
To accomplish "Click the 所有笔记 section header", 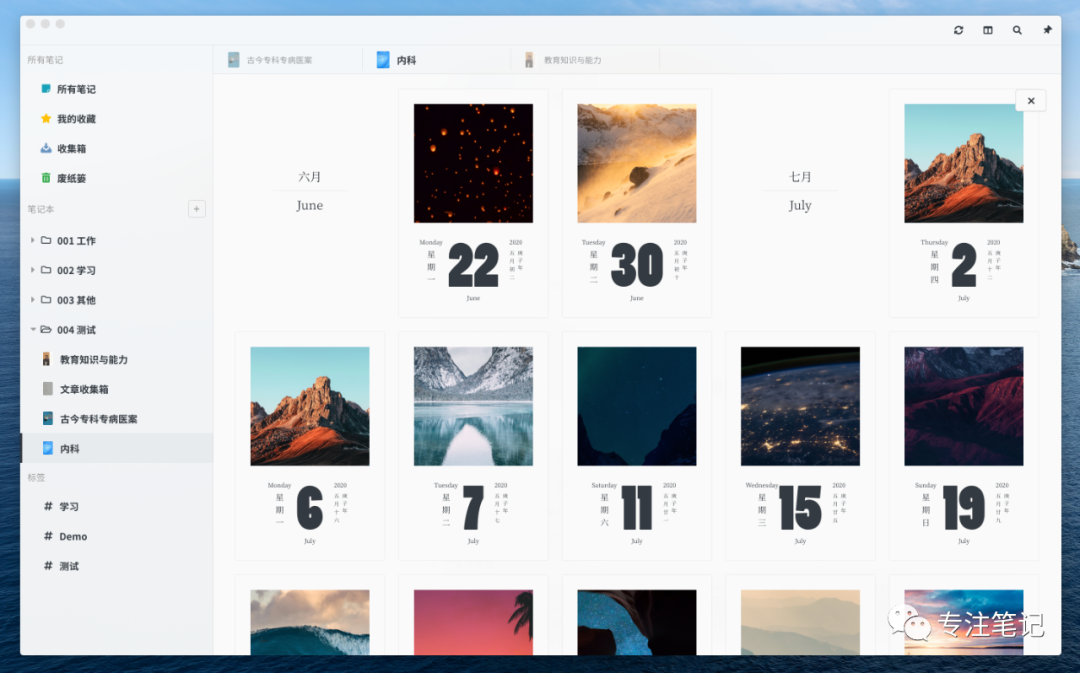I will point(45,60).
